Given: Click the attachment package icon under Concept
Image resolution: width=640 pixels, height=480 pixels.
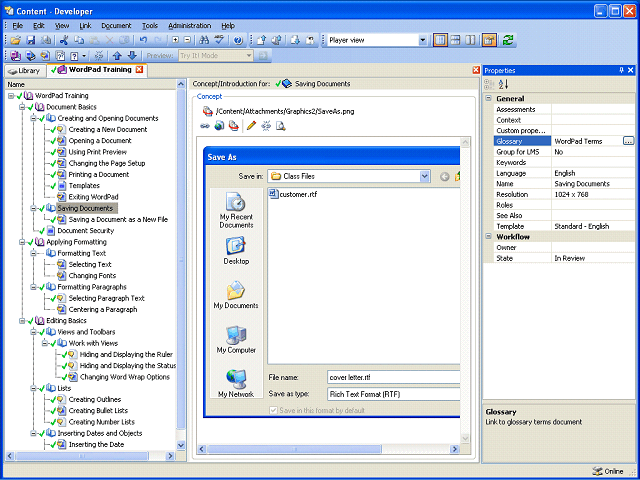Looking at the screenshot, I should click(x=233, y=126).
